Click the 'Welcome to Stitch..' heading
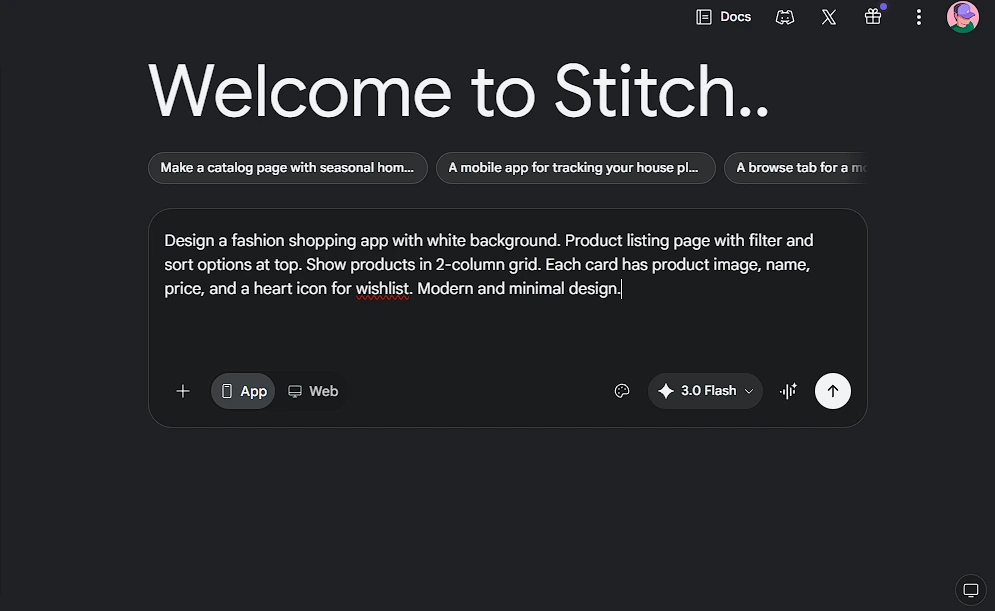Viewport: 995px width, 611px height. point(458,91)
